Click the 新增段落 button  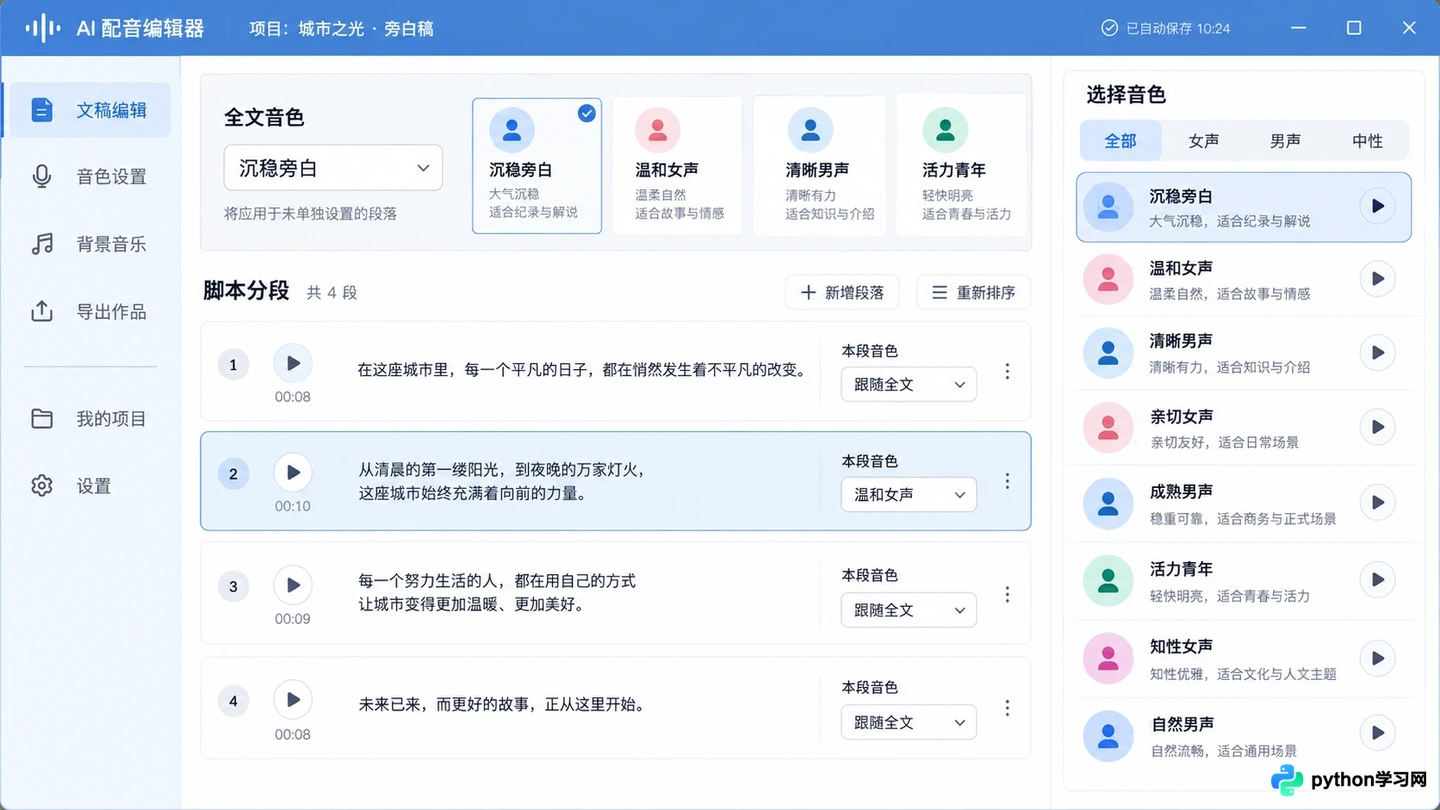click(x=842, y=292)
